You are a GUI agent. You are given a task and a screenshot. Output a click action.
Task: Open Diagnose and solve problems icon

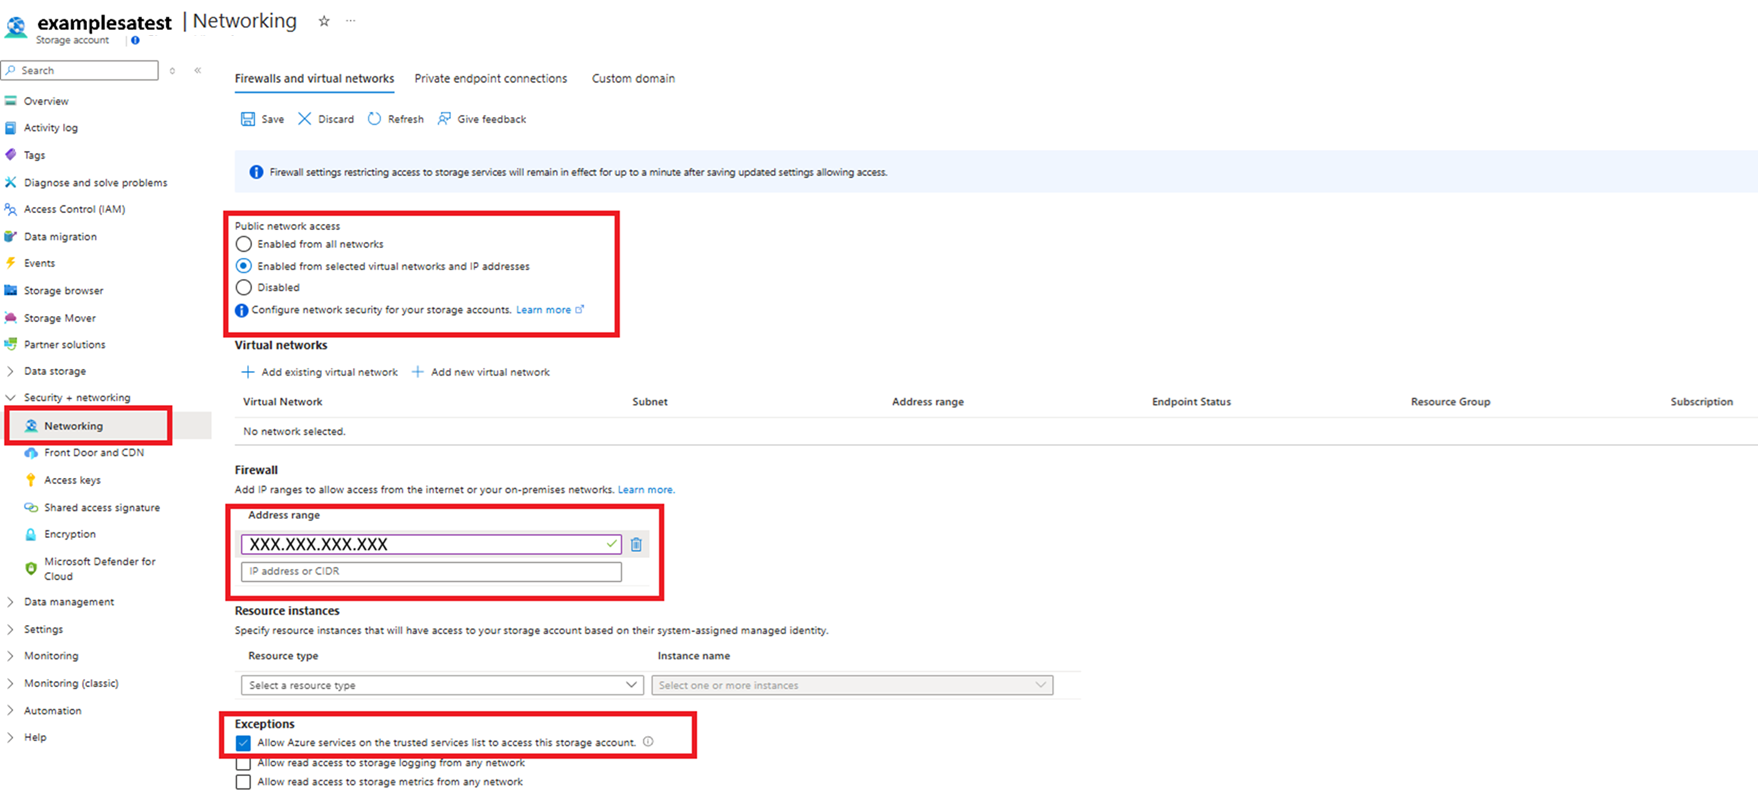[11, 182]
